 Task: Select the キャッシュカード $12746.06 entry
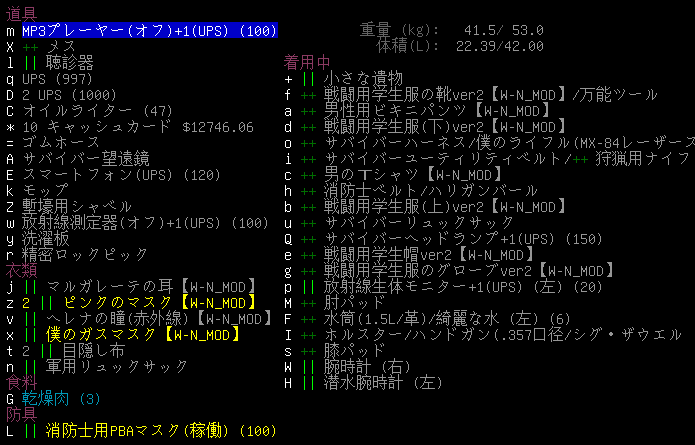click(142, 127)
